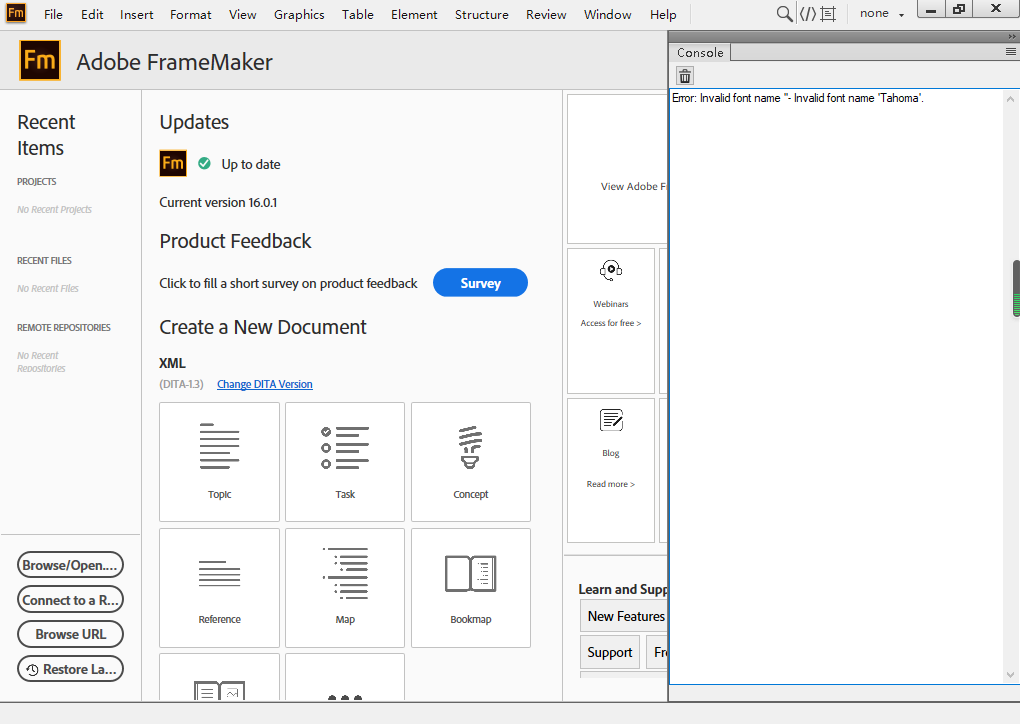The height and width of the screenshot is (724, 1020).
Task: Open the Help menu
Action: point(663,14)
